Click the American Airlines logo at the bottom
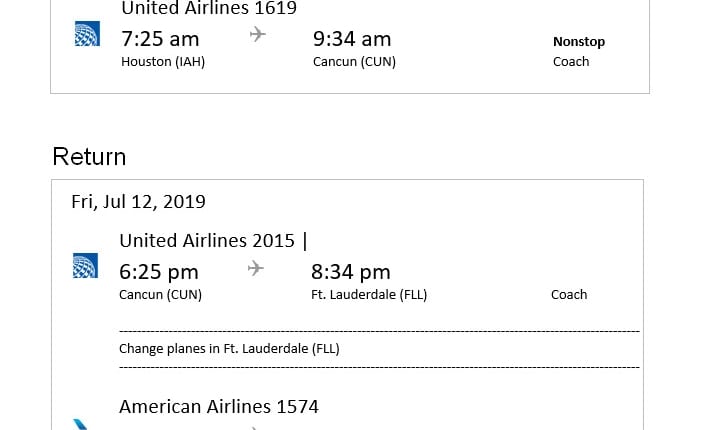 [x=82, y=425]
